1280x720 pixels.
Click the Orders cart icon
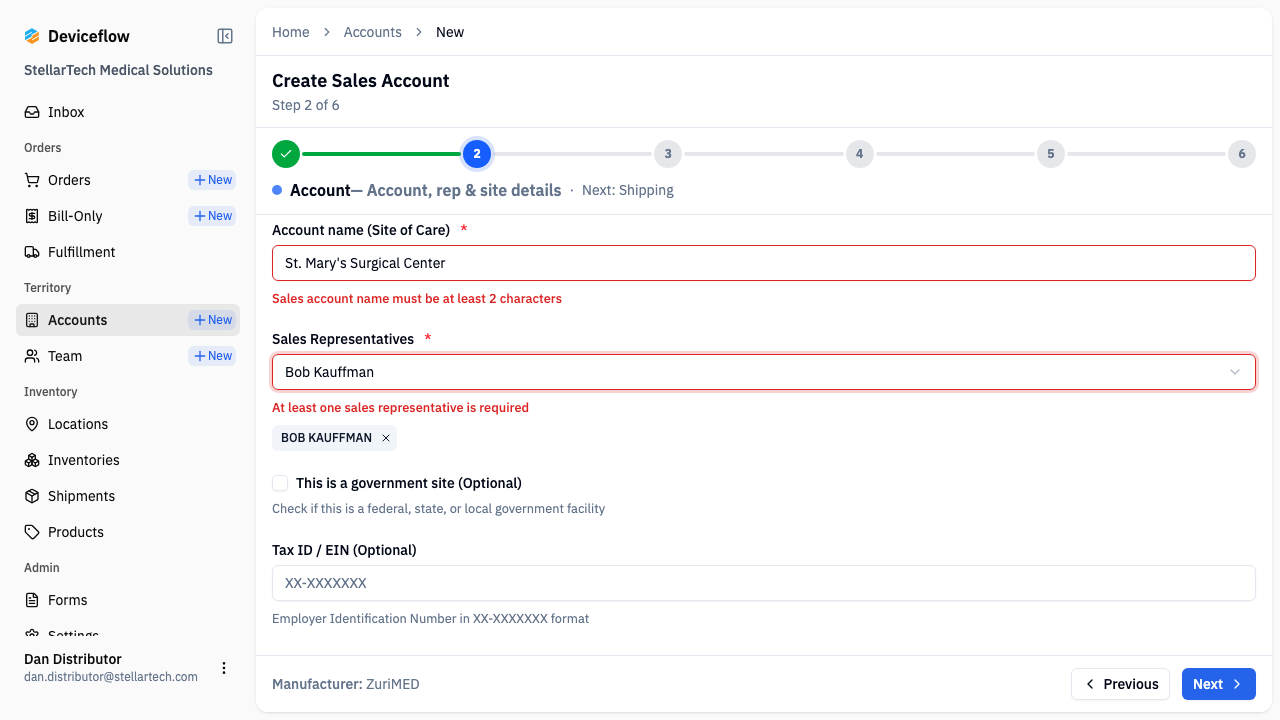point(32,180)
